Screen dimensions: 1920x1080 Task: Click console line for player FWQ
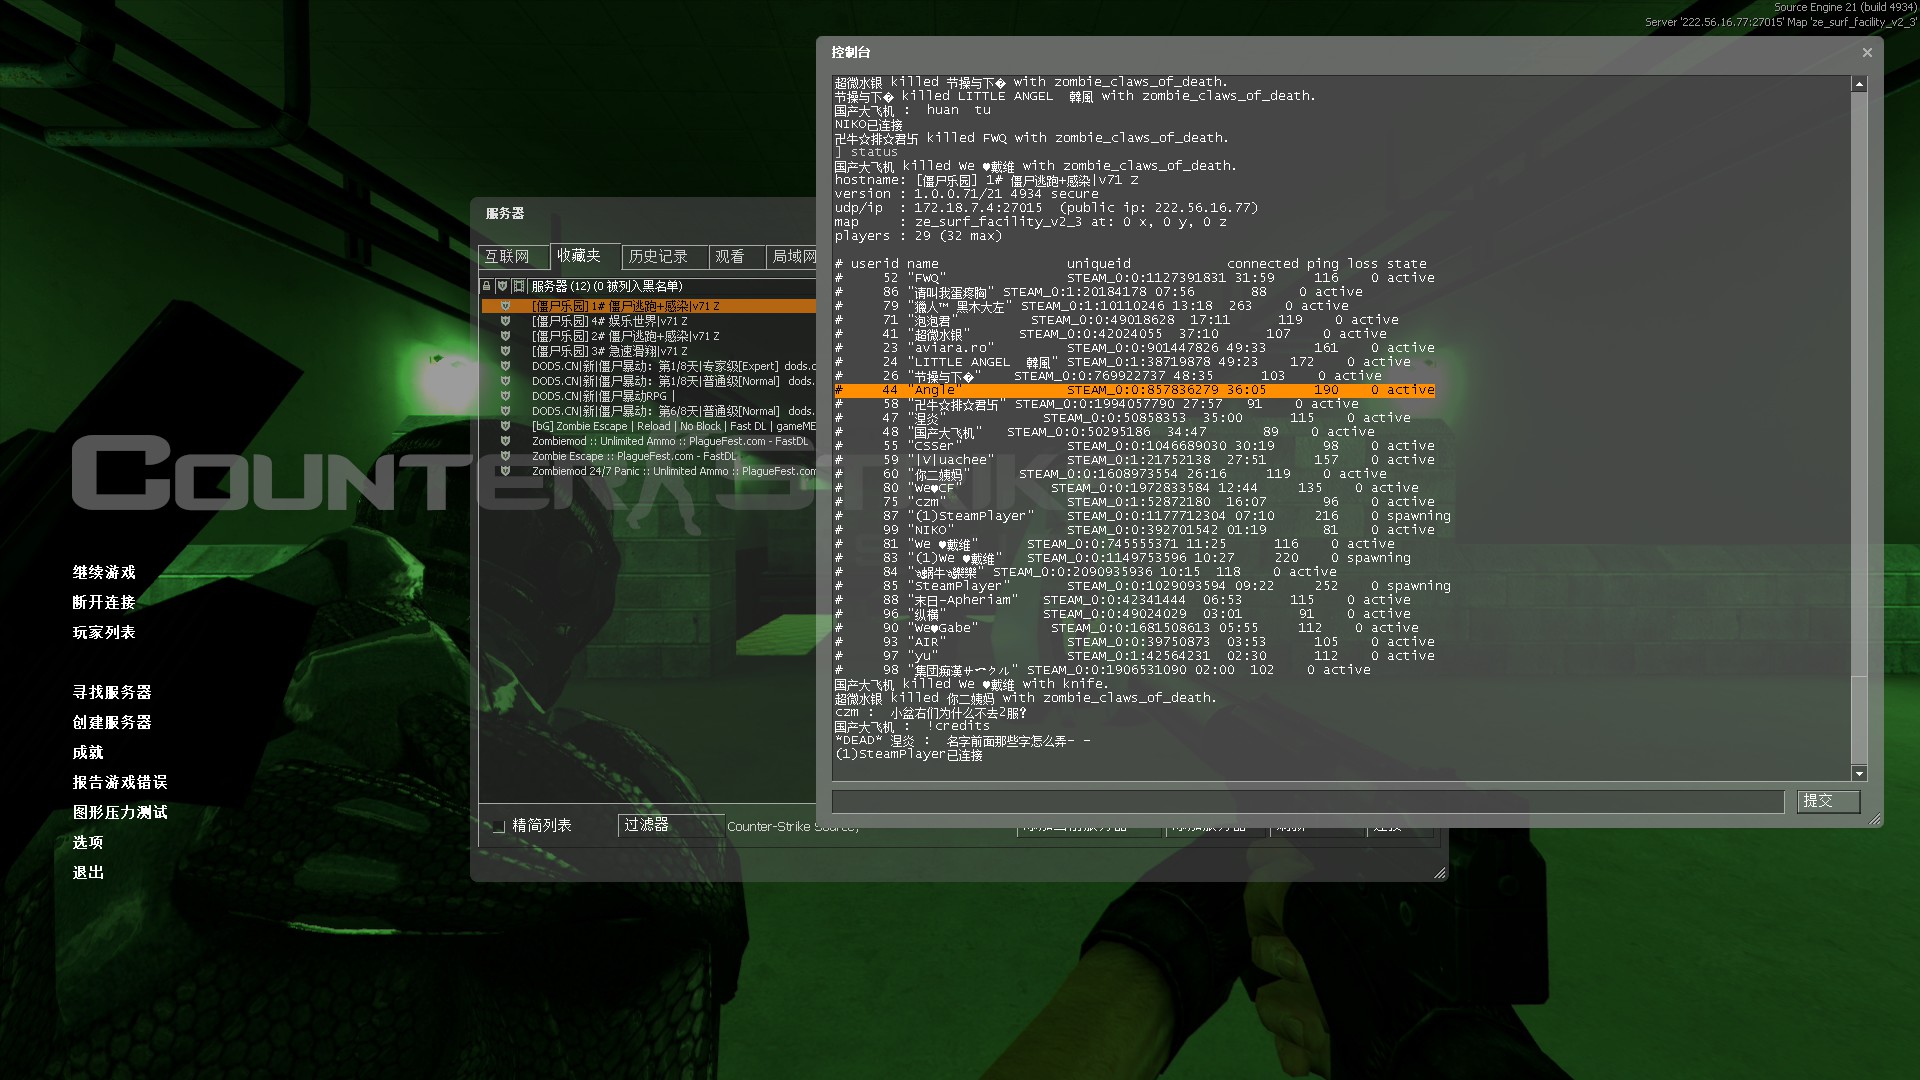1135,278
